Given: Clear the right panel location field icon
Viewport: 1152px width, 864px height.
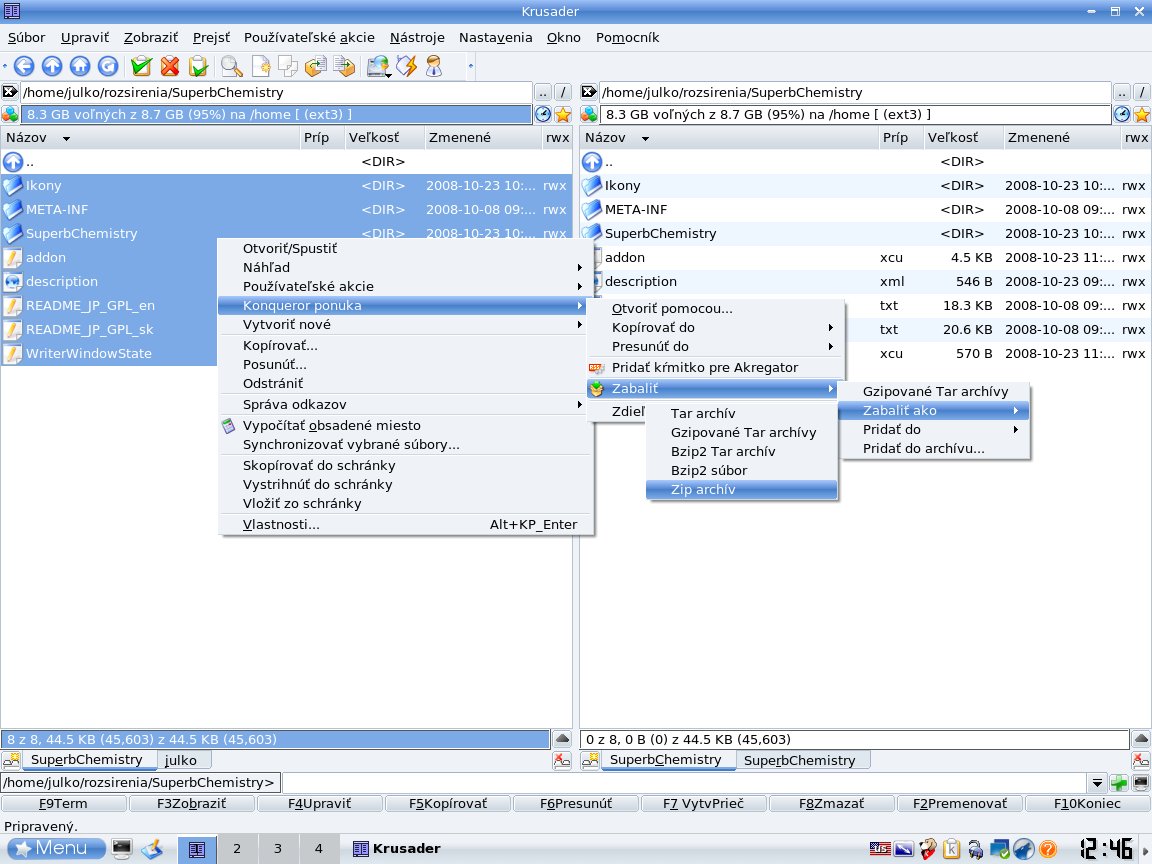Looking at the screenshot, I should (x=588, y=92).
